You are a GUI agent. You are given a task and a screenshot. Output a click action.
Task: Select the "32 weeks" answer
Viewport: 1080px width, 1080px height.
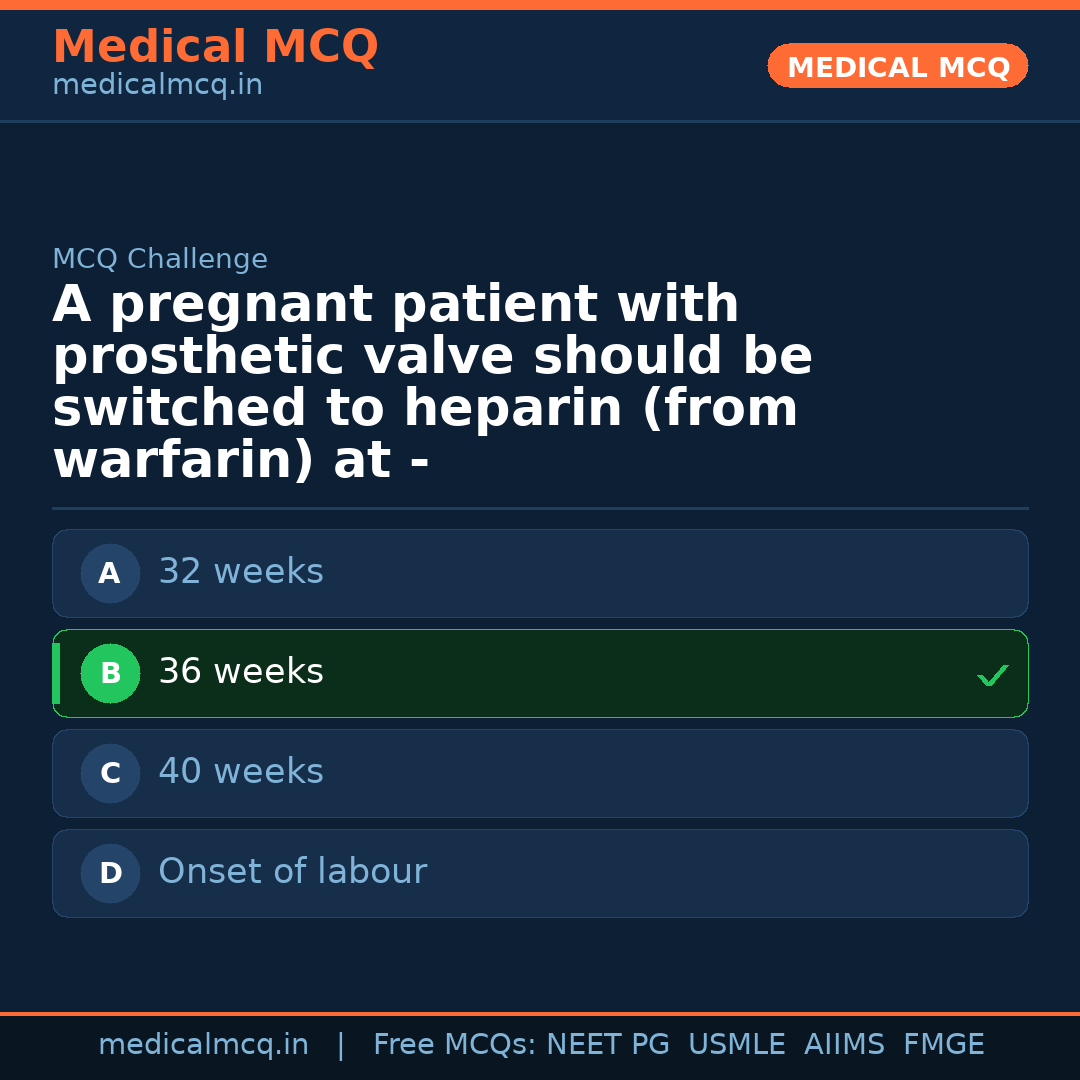pyautogui.click(x=241, y=573)
